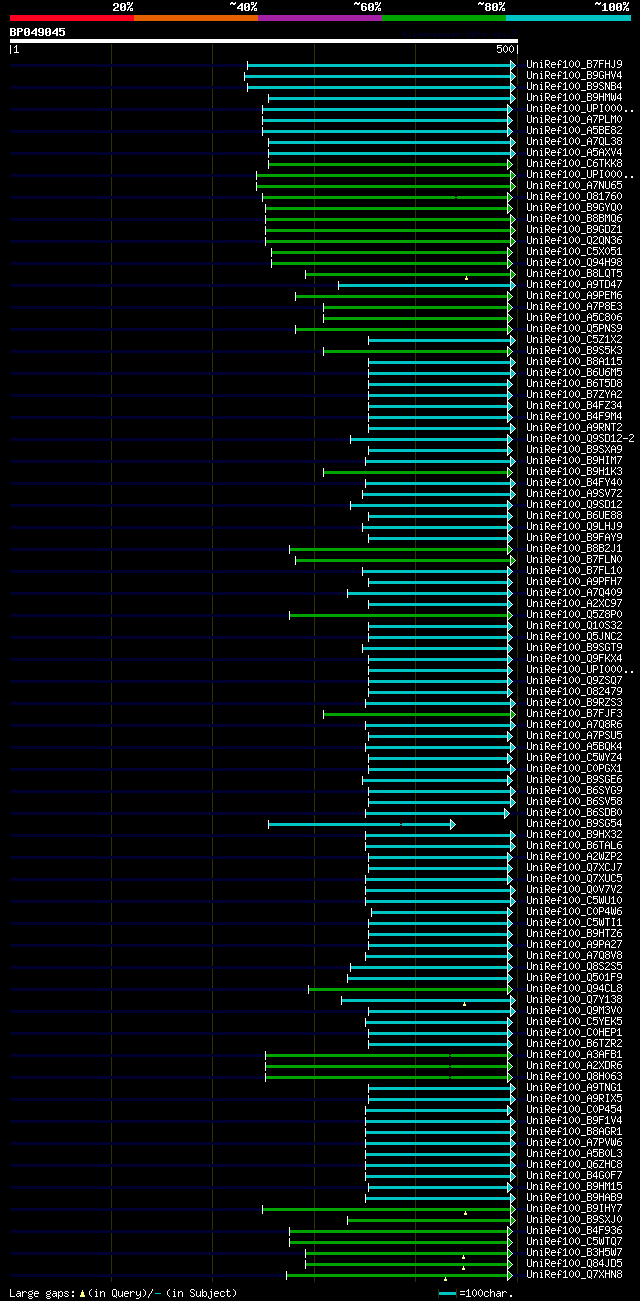Click the UniRef100_C0P4W6 label
Viewport: 640px width, 1301px height.
574,911
